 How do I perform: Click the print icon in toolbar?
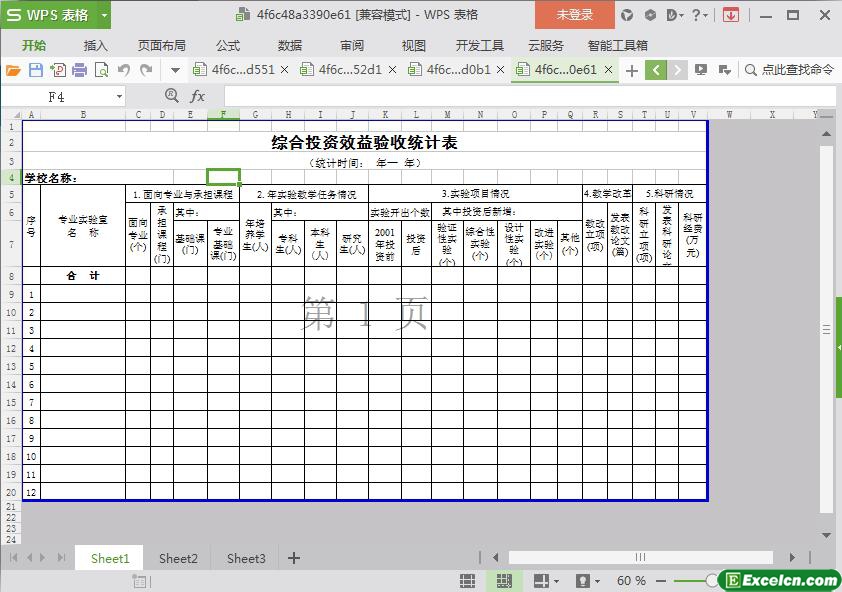tap(79, 70)
